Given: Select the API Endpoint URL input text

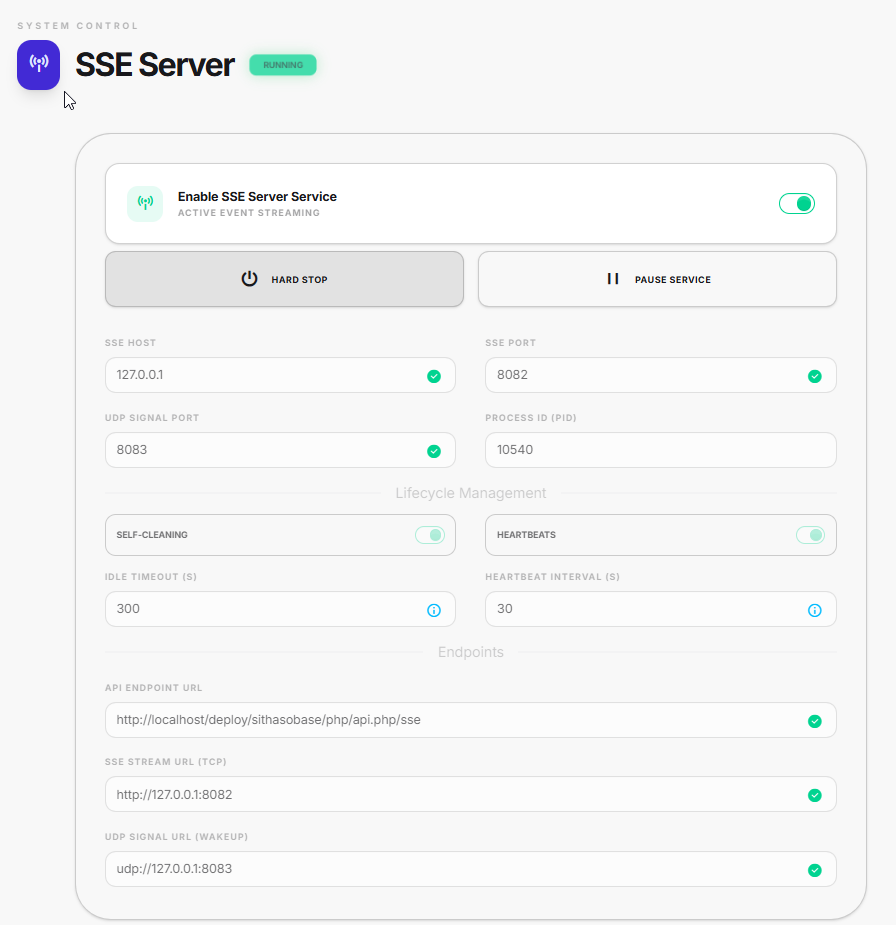Looking at the screenshot, I should point(450,720).
